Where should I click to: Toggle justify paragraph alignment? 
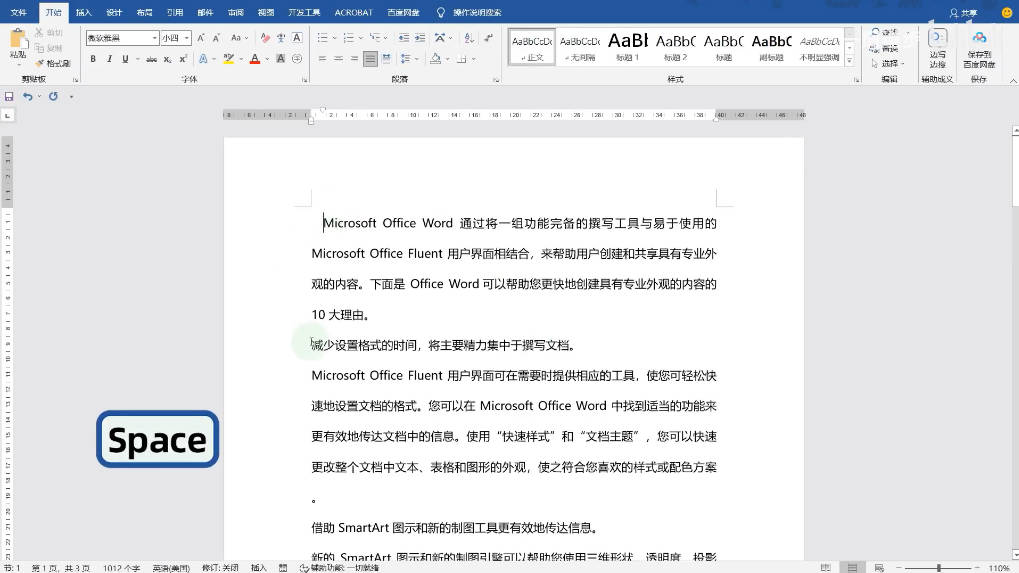[370, 59]
